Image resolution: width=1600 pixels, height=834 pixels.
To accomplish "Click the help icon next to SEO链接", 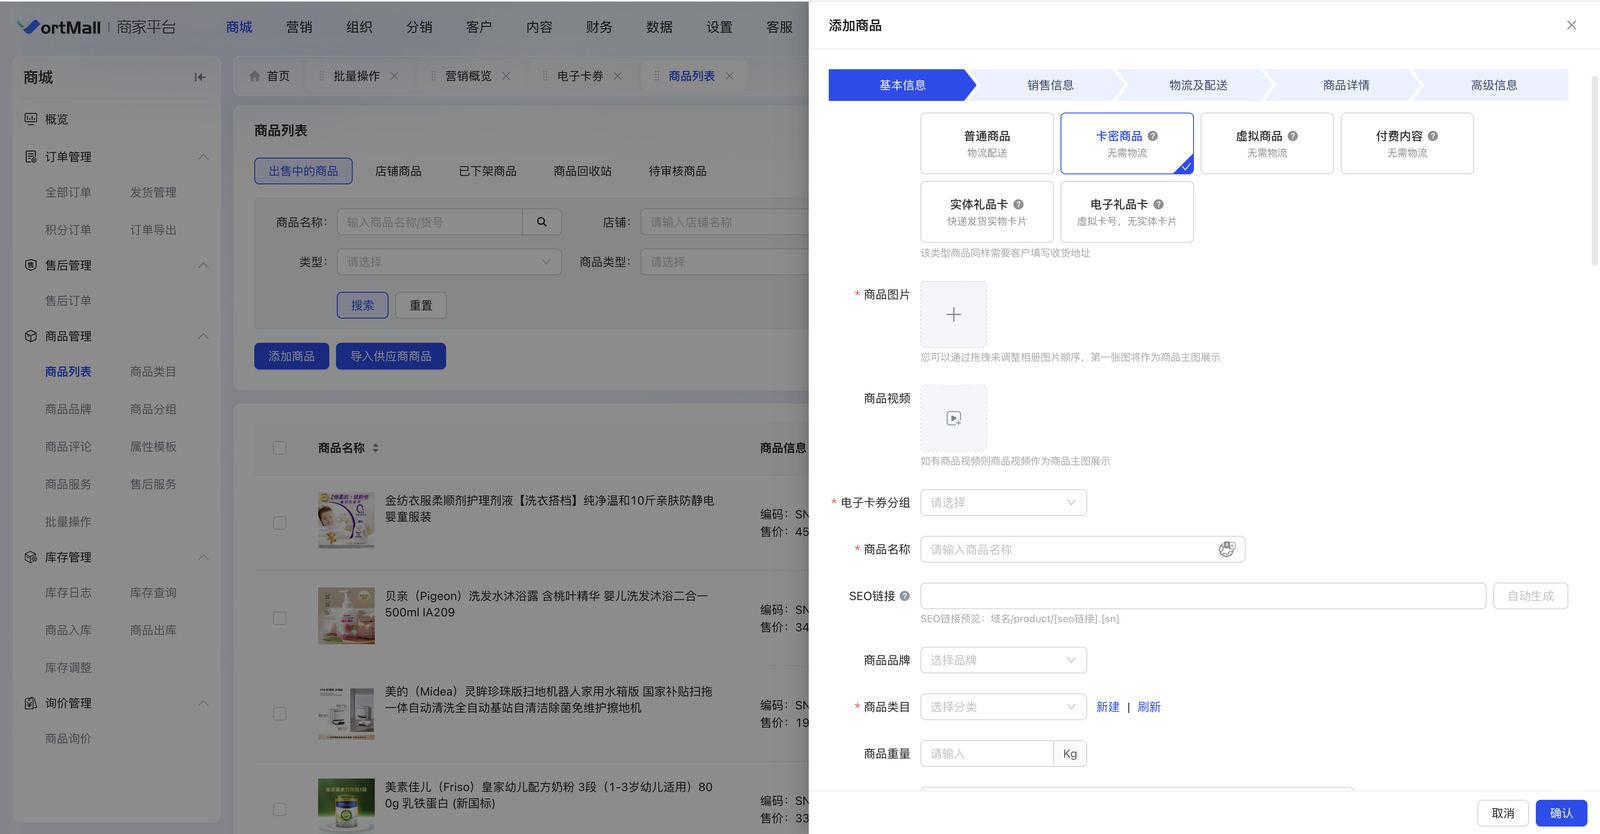I will click(x=905, y=596).
